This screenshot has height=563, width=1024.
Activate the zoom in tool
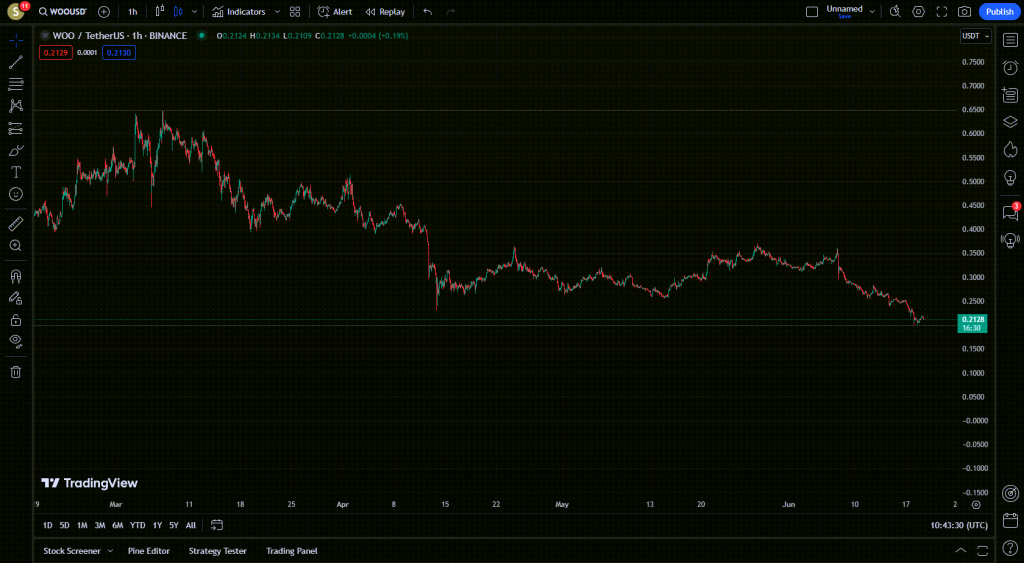click(x=16, y=246)
